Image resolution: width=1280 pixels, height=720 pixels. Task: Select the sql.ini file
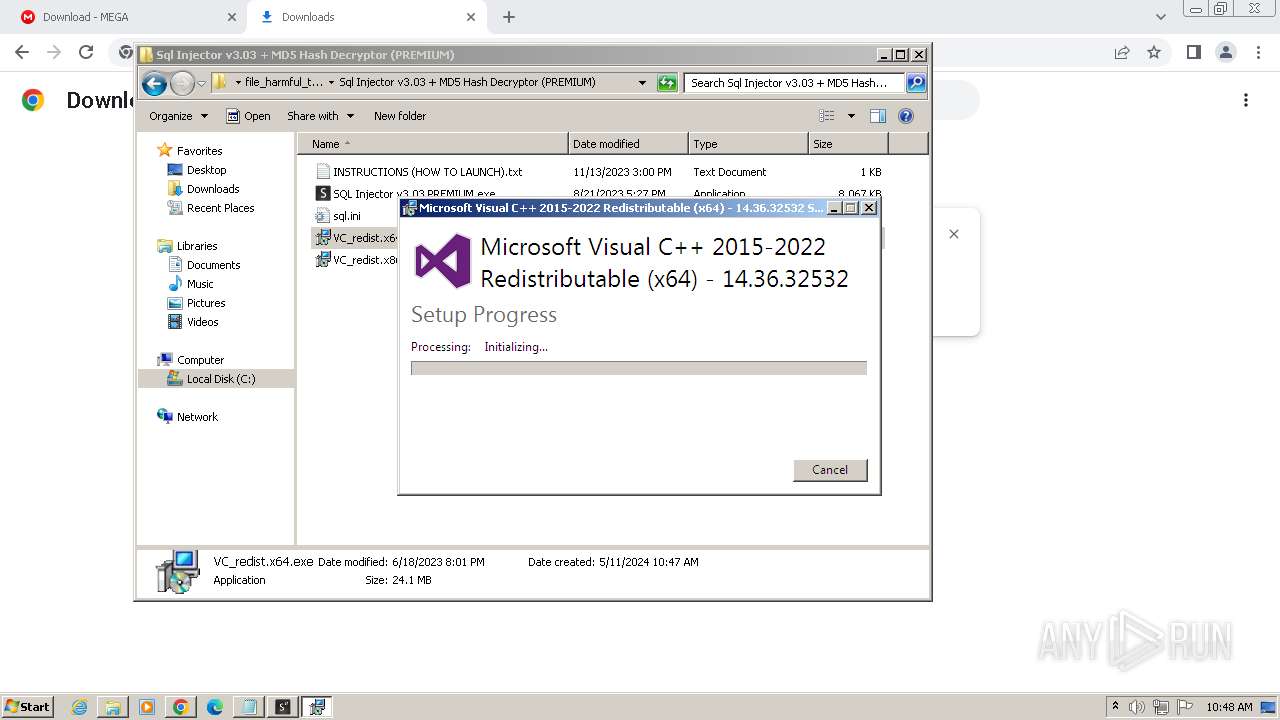click(338, 216)
